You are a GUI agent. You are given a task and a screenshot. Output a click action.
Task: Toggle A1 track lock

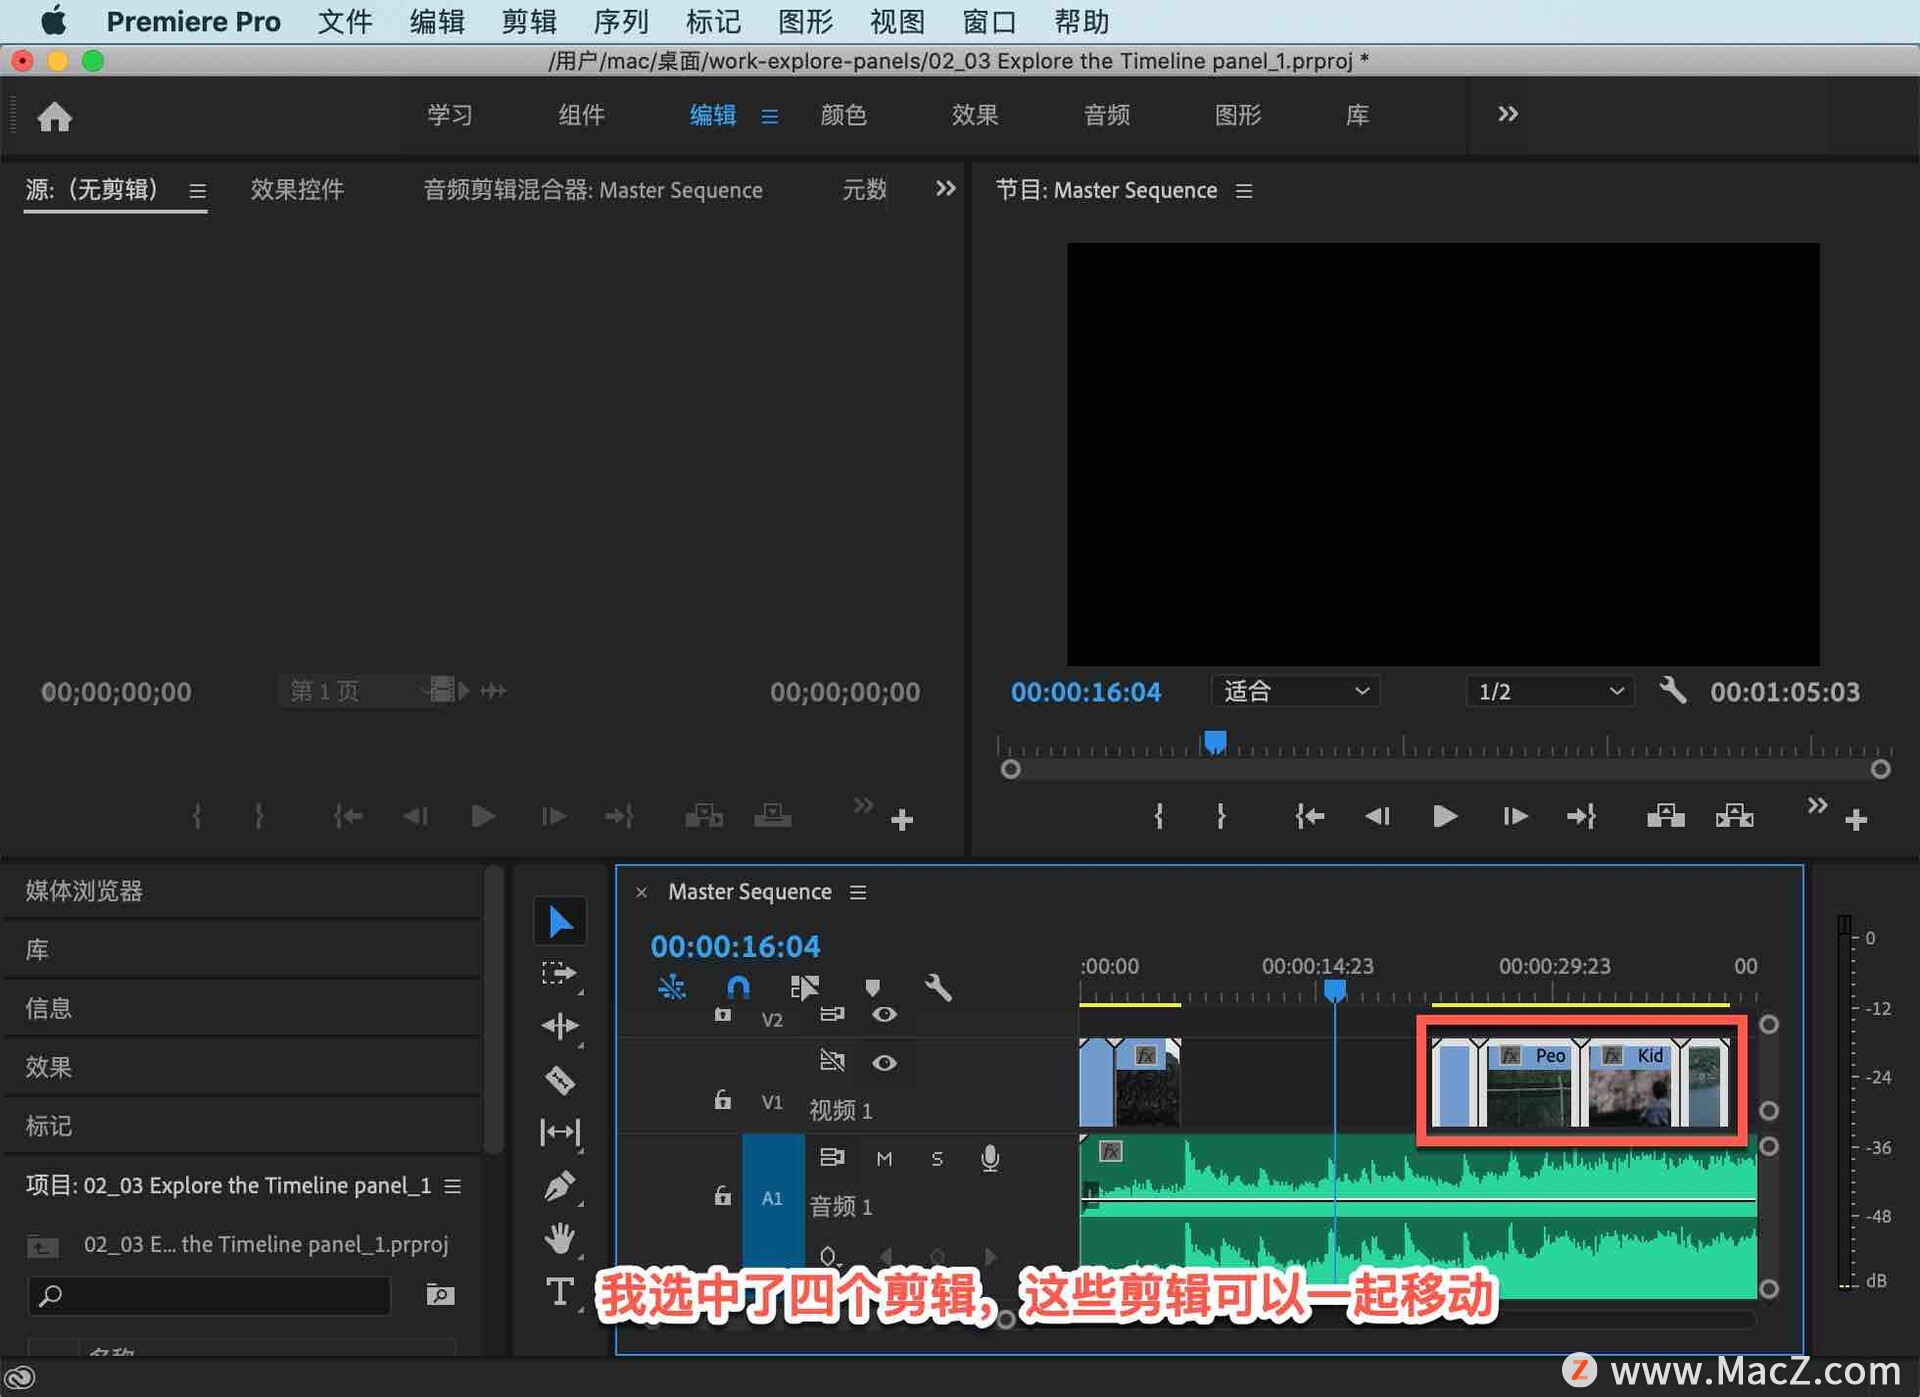[722, 1195]
